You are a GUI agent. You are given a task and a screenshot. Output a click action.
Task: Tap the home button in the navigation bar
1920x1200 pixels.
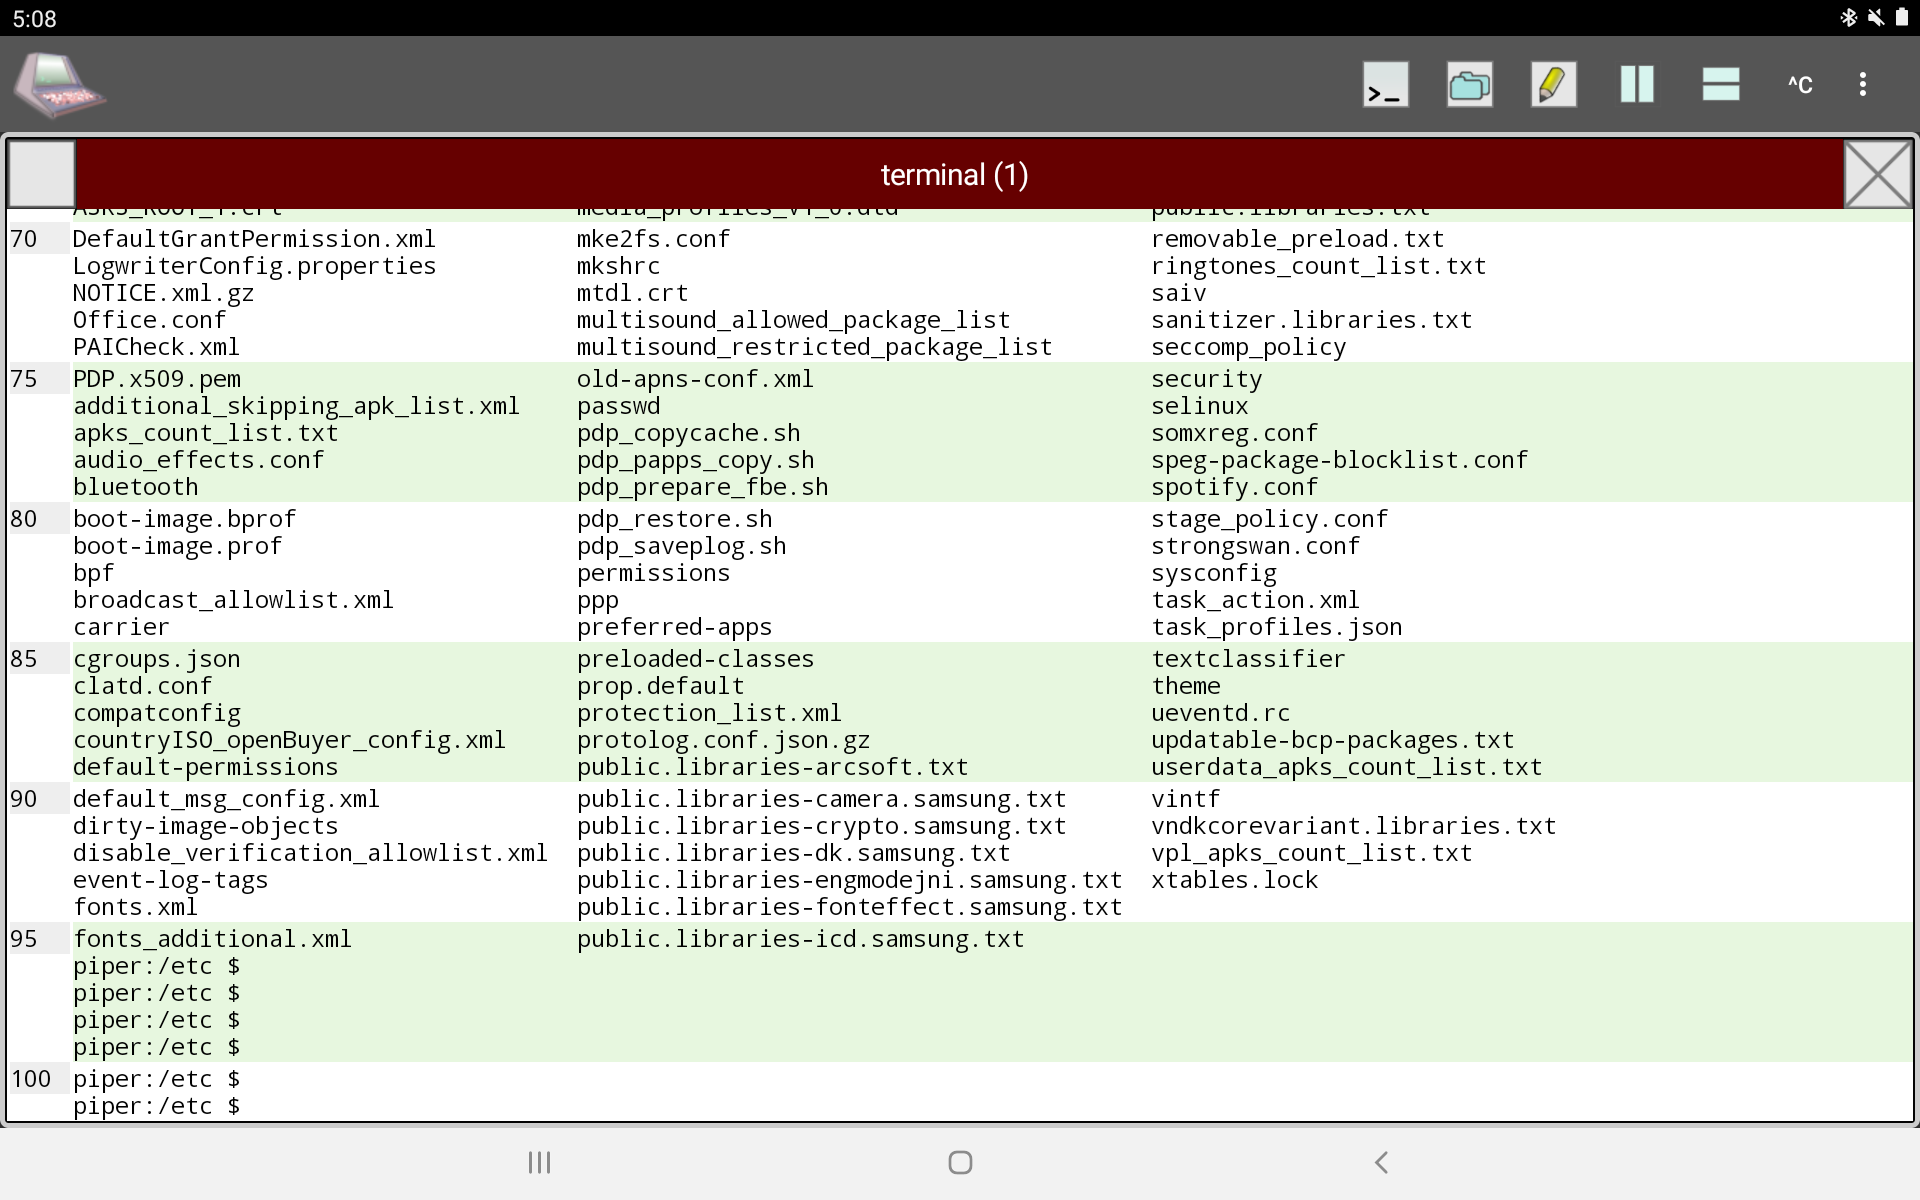tap(959, 1162)
